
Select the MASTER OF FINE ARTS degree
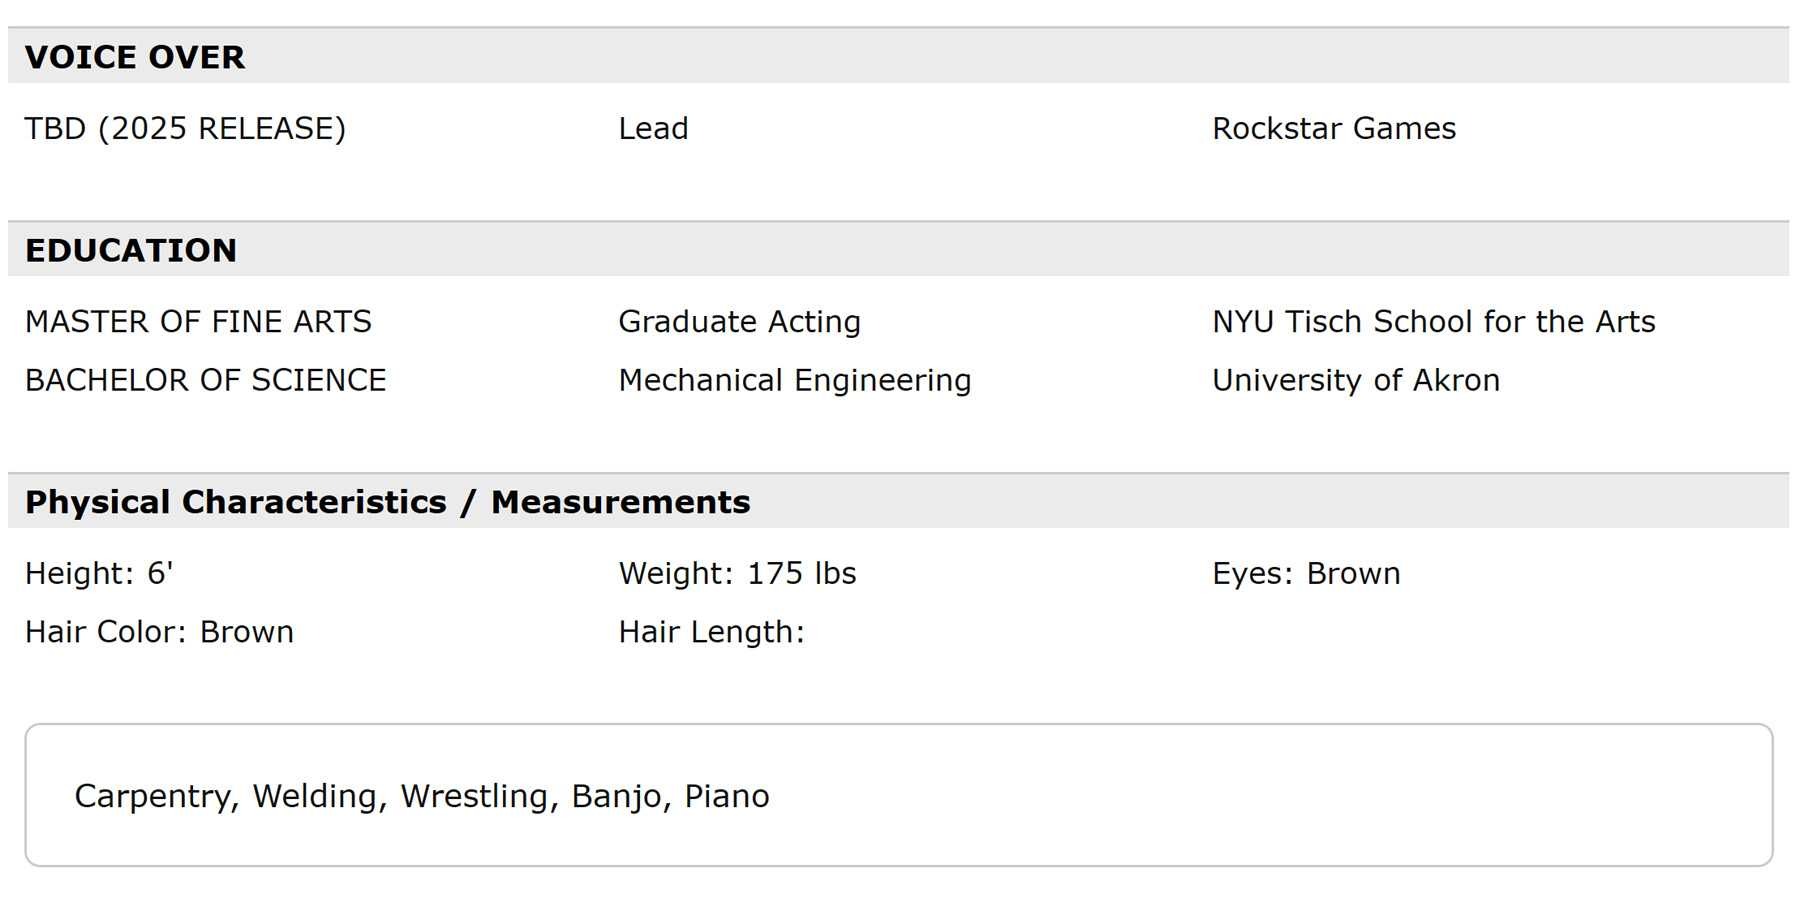click(x=198, y=322)
